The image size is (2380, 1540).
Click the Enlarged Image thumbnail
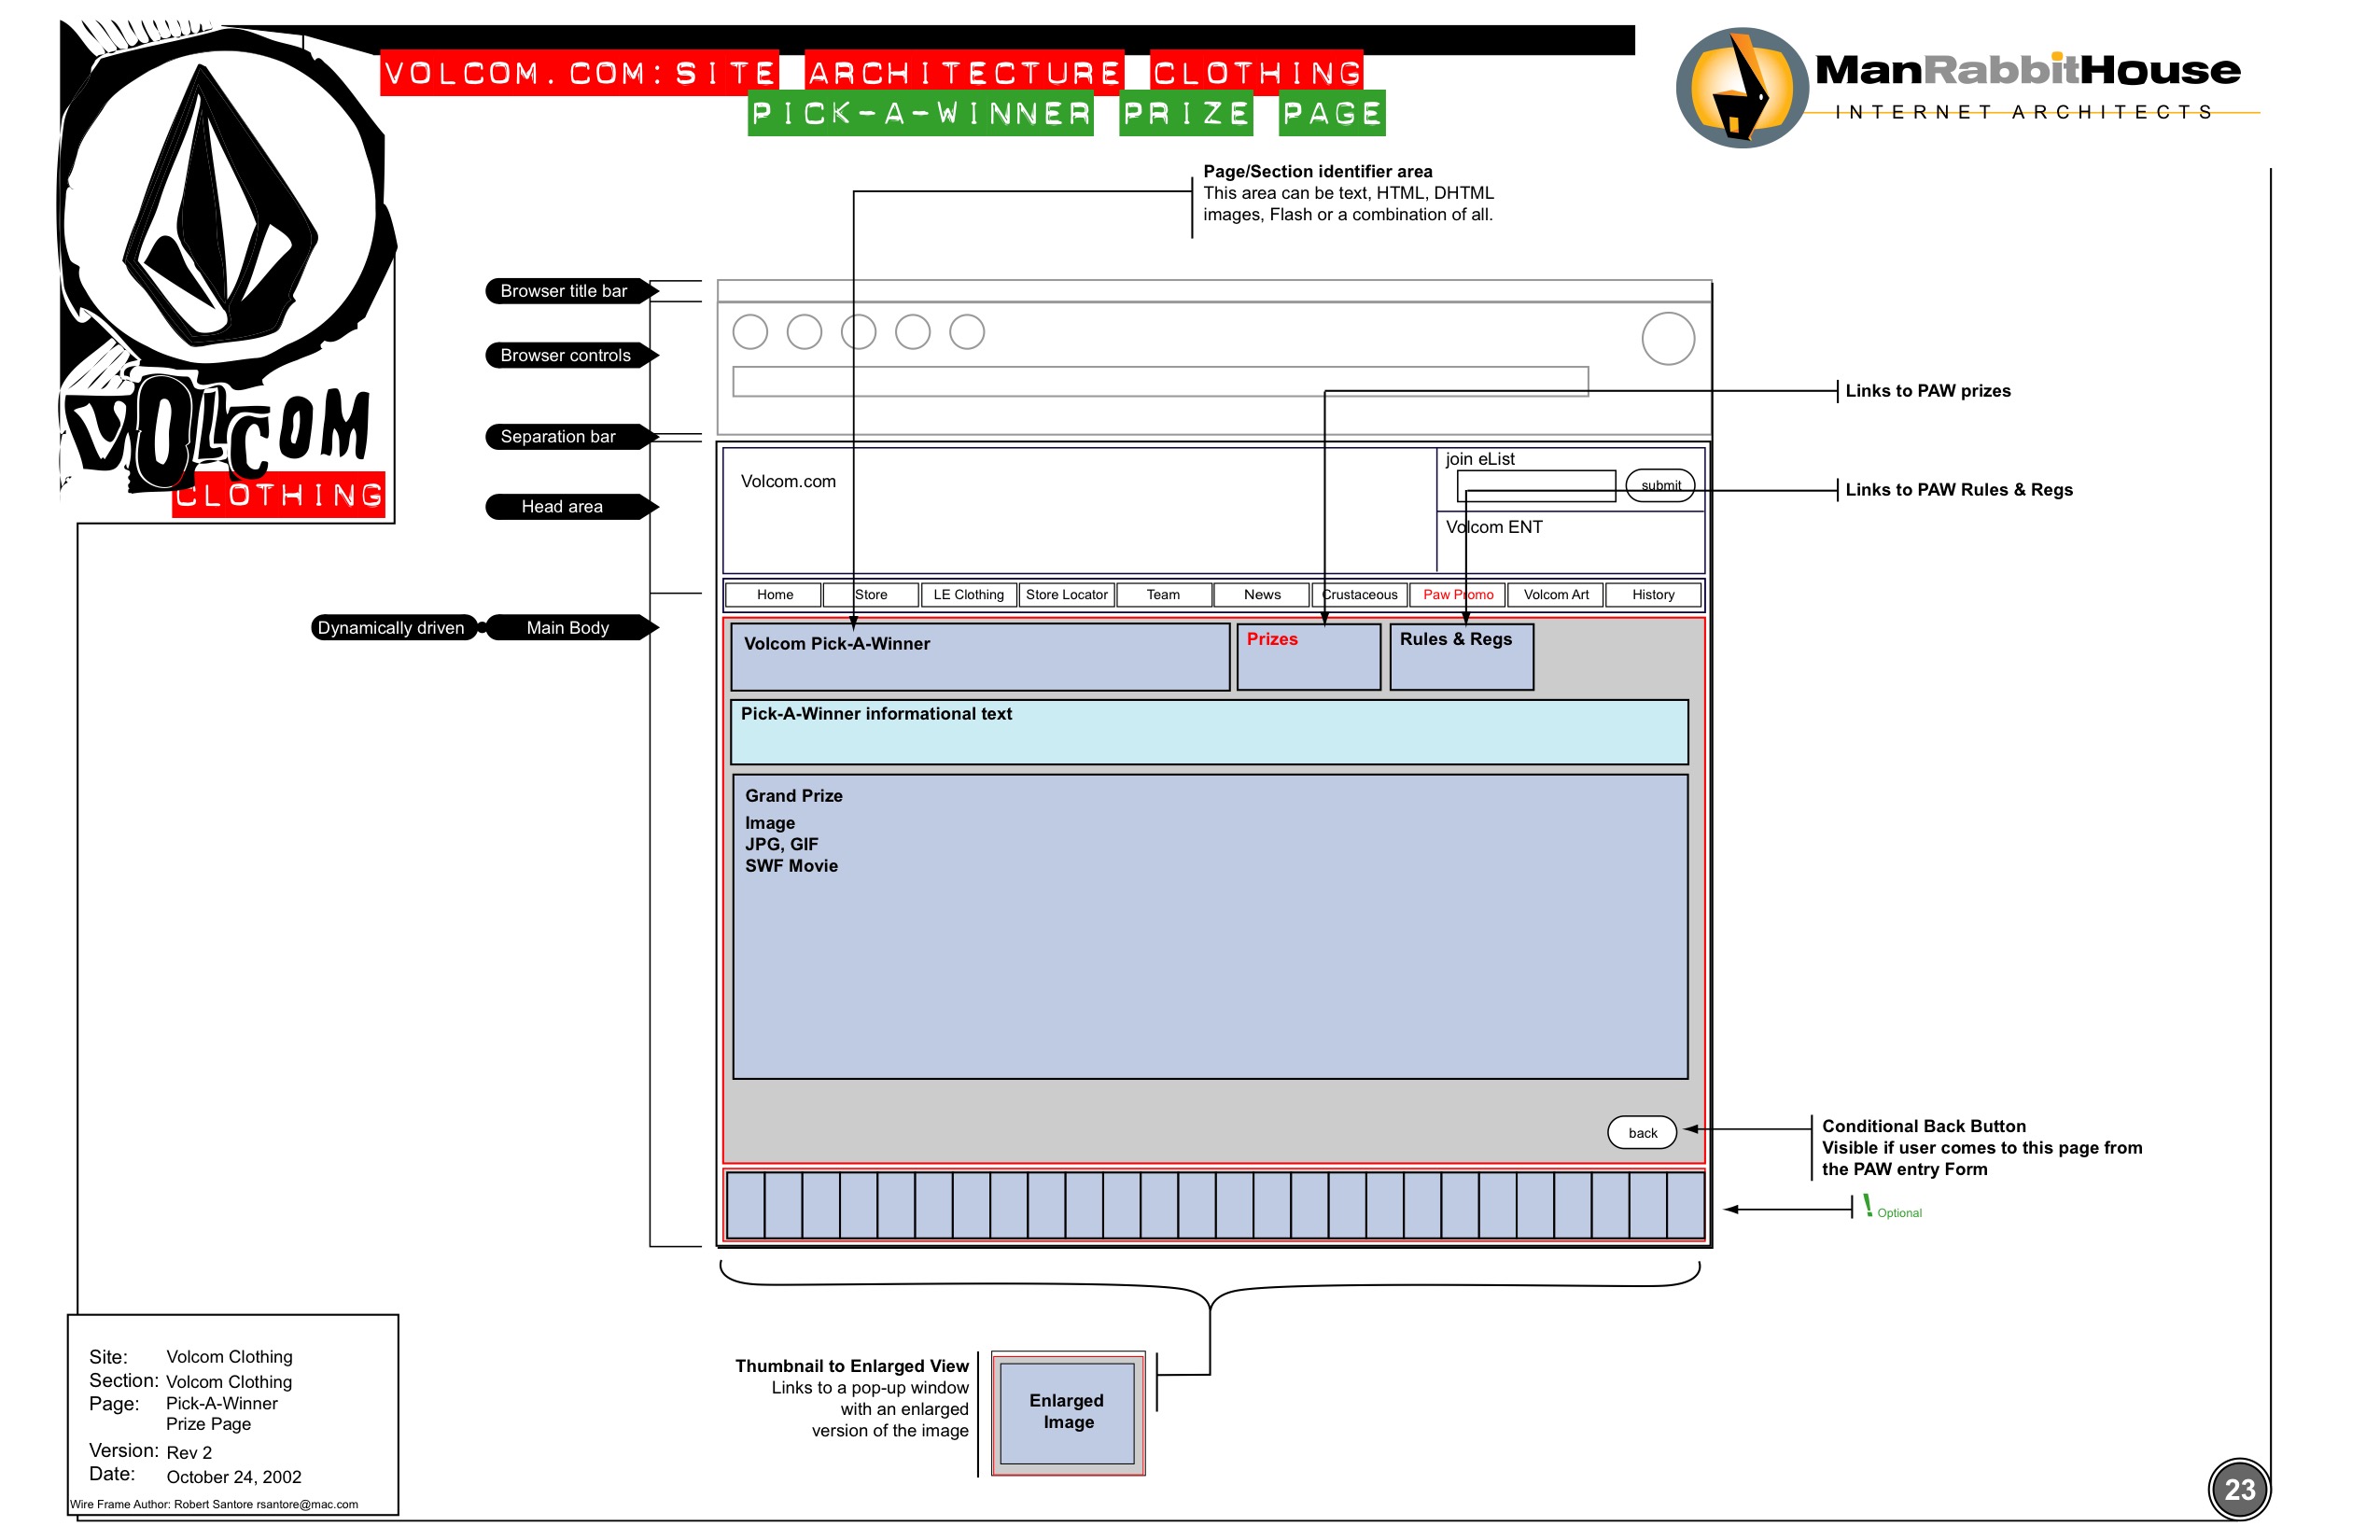coord(1067,1412)
